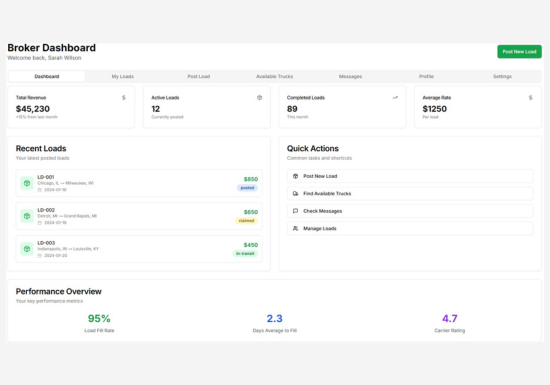
Task: Click dollar icon in Average Rate card
Action: [530, 97]
